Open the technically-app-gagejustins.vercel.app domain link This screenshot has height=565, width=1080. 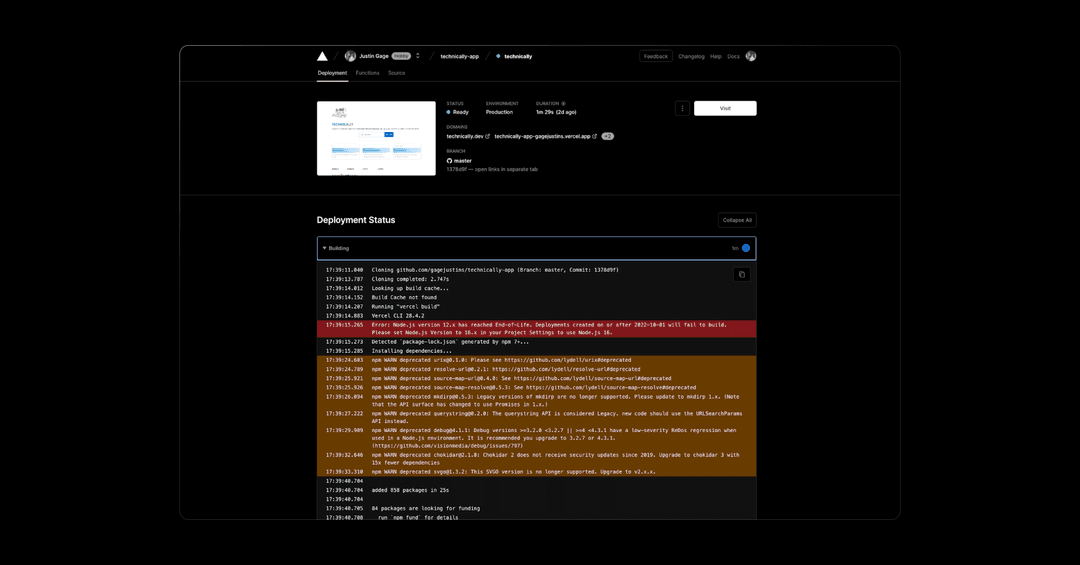click(542, 136)
